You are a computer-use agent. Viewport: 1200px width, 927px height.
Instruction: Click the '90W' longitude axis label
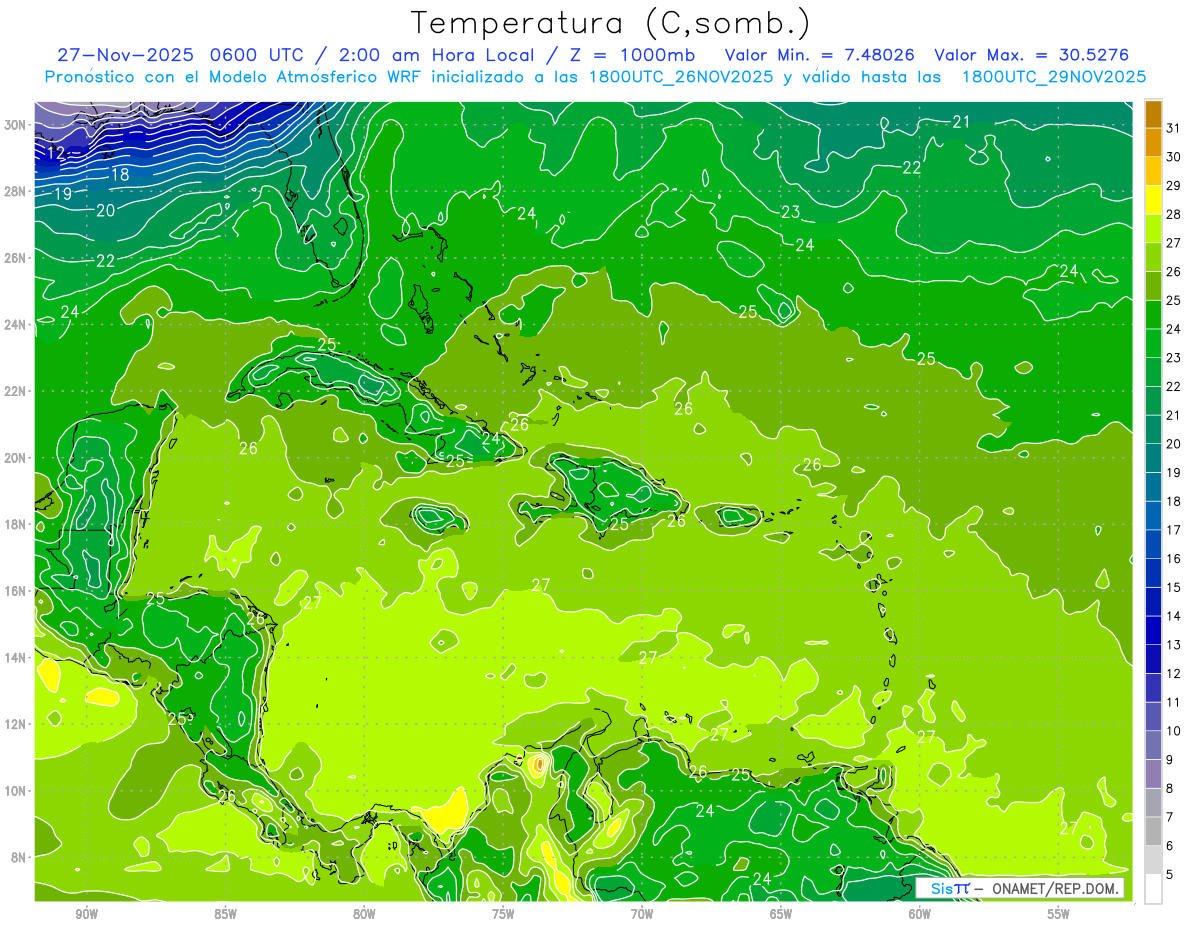[x=86, y=915]
